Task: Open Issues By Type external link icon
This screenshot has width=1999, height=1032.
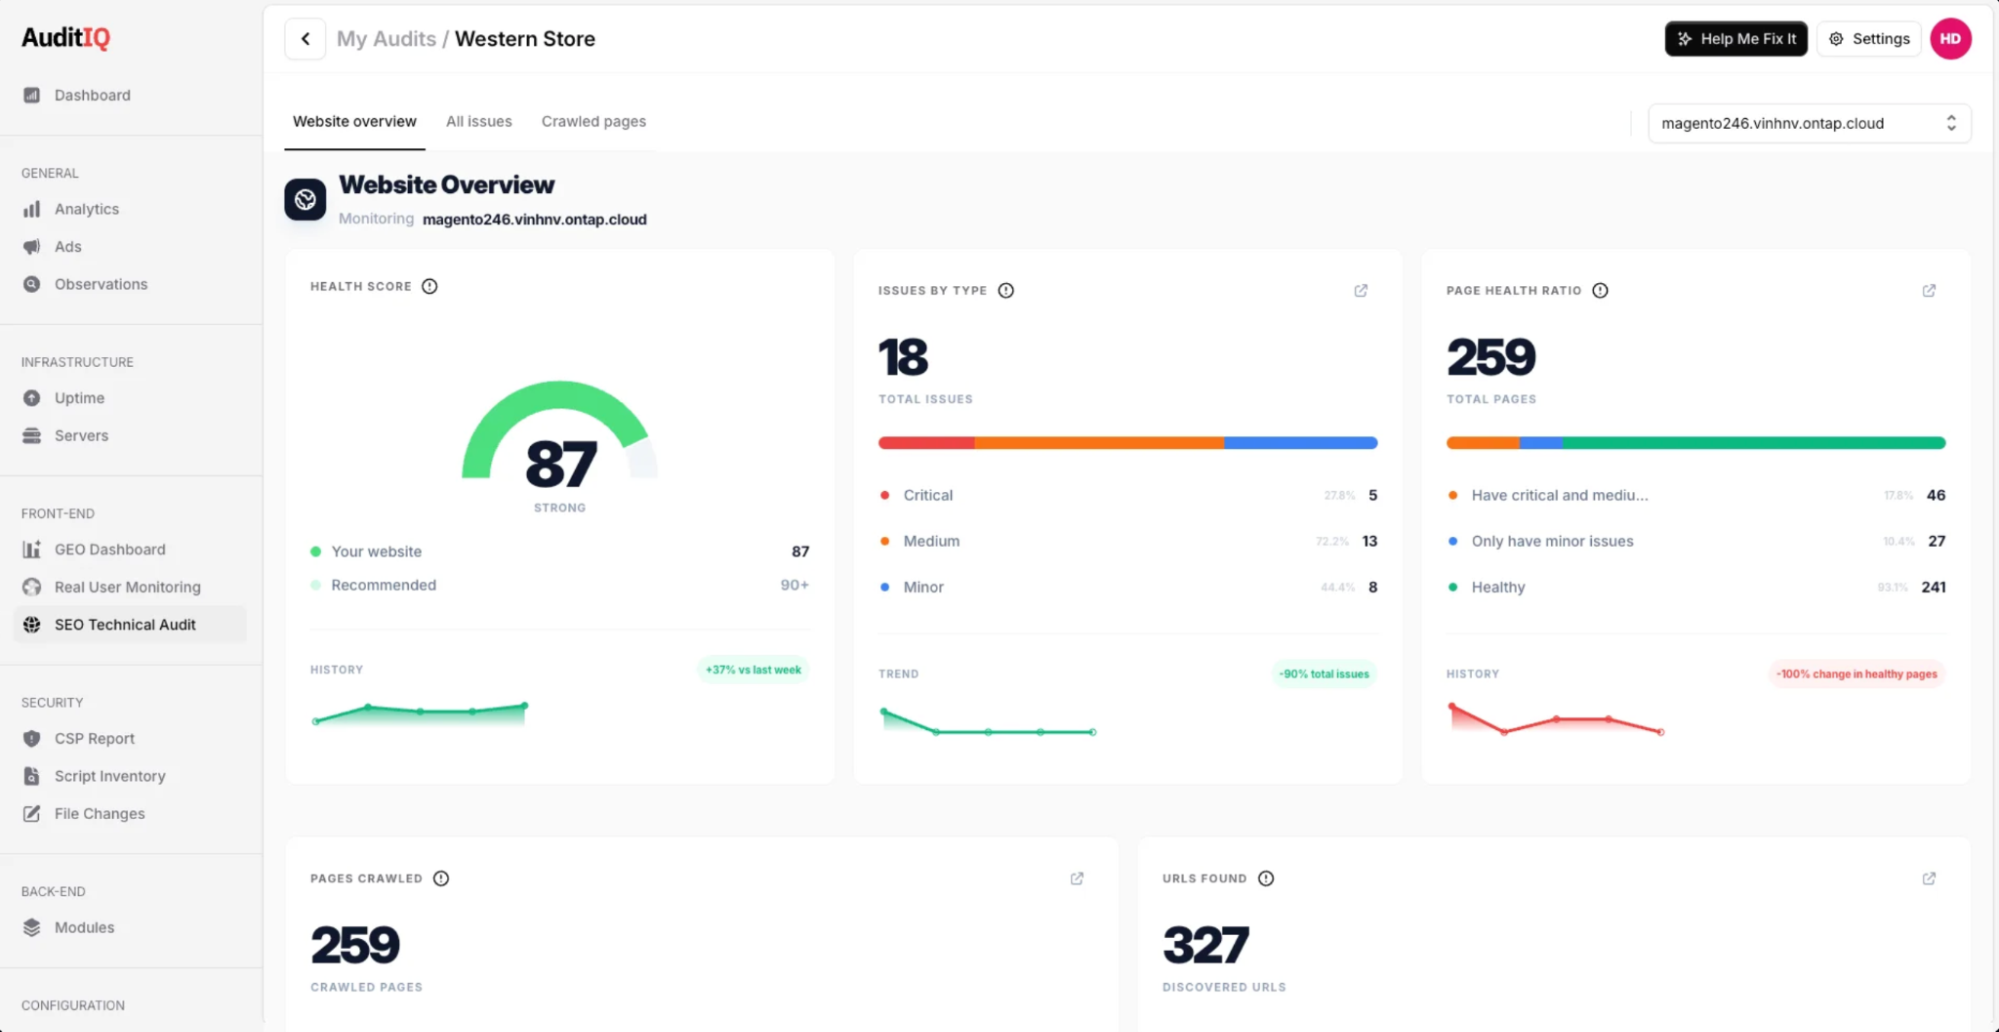Action: (1361, 291)
